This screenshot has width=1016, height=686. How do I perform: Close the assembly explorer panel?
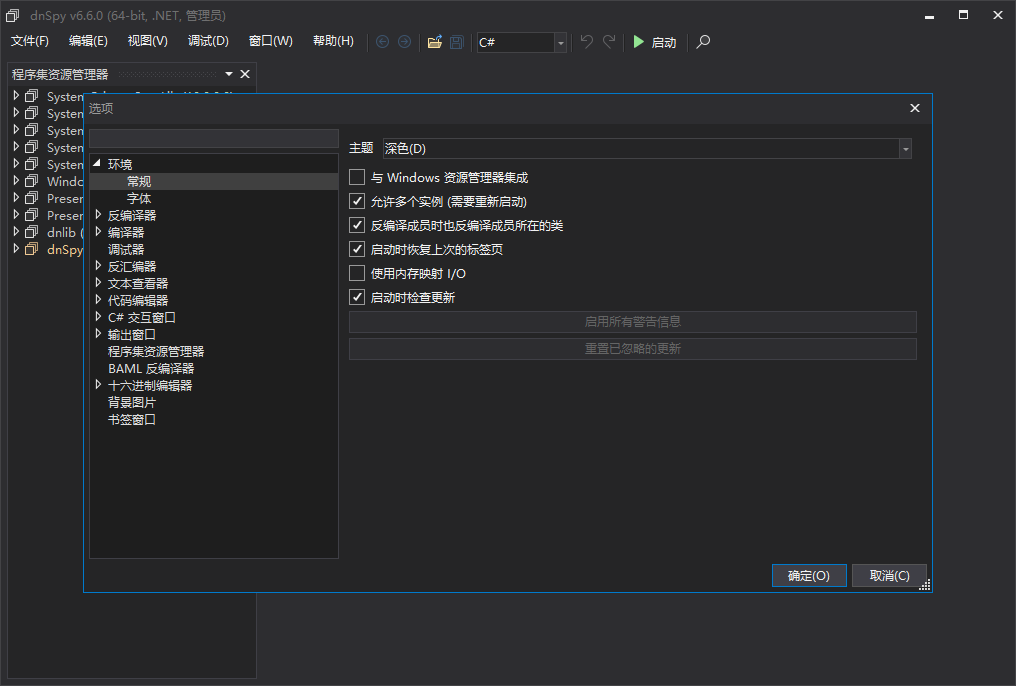coord(245,74)
